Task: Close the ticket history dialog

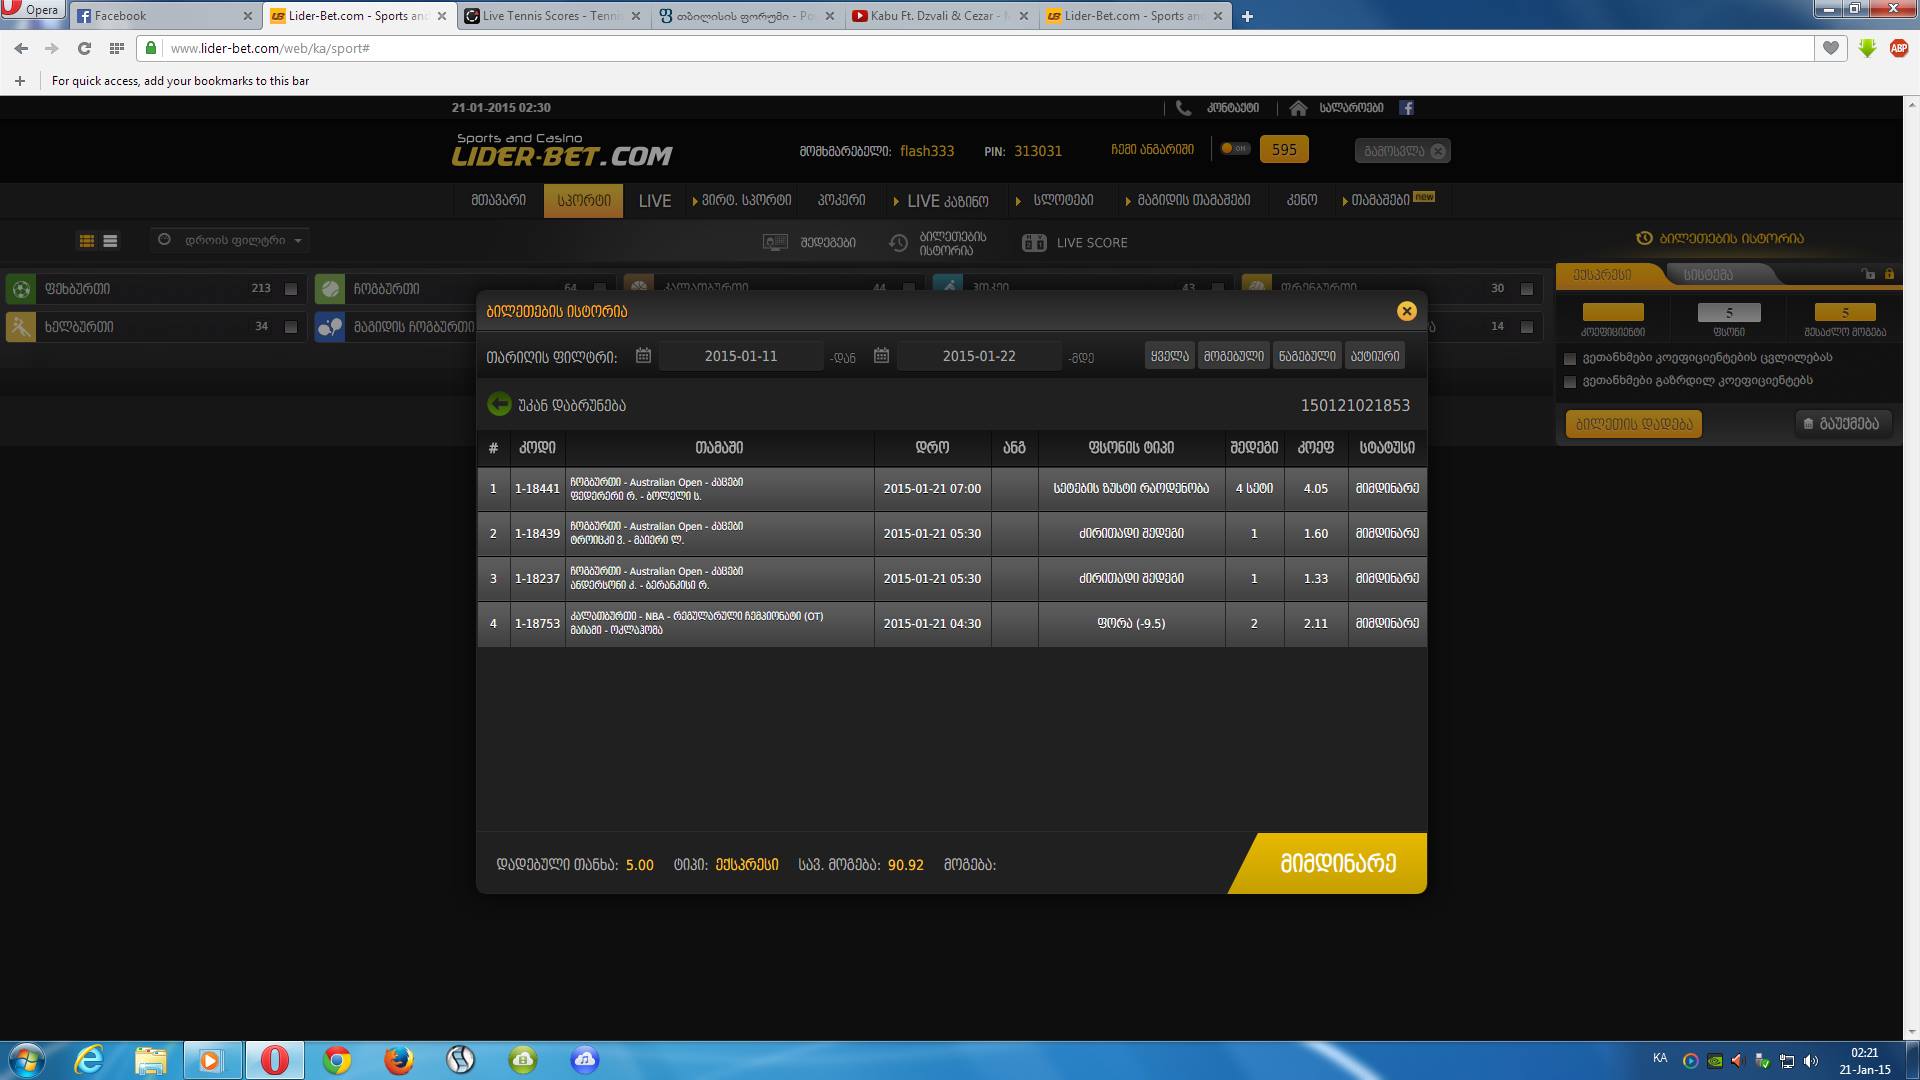Action: click(x=1406, y=311)
